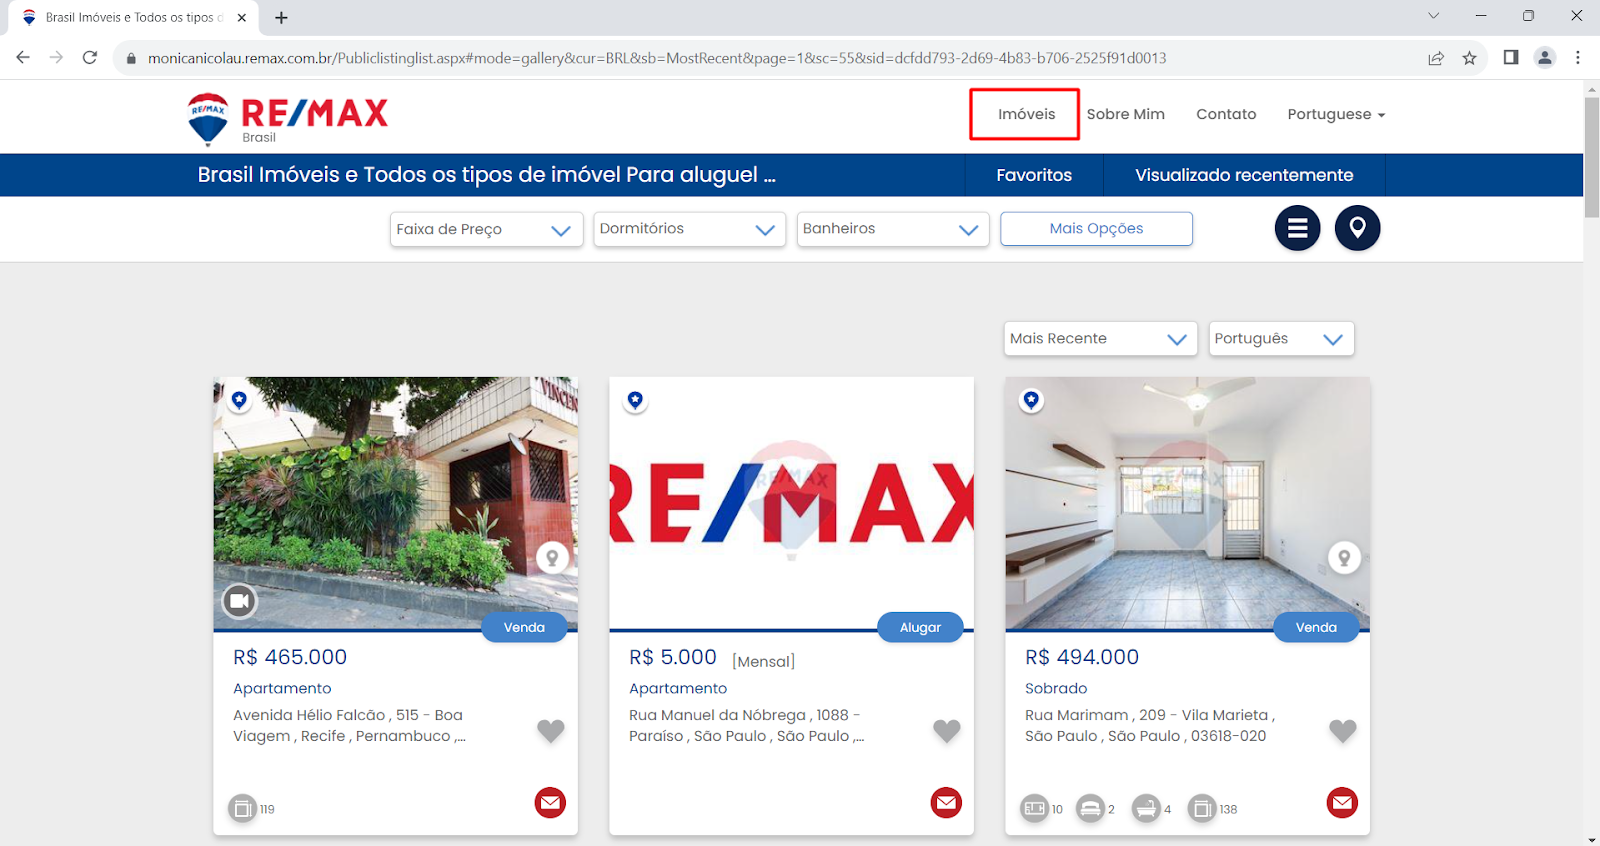This screenshot has height=846, width=1600.
Task: Switch to list view with hamburger icon
Action: (1297, 228)
